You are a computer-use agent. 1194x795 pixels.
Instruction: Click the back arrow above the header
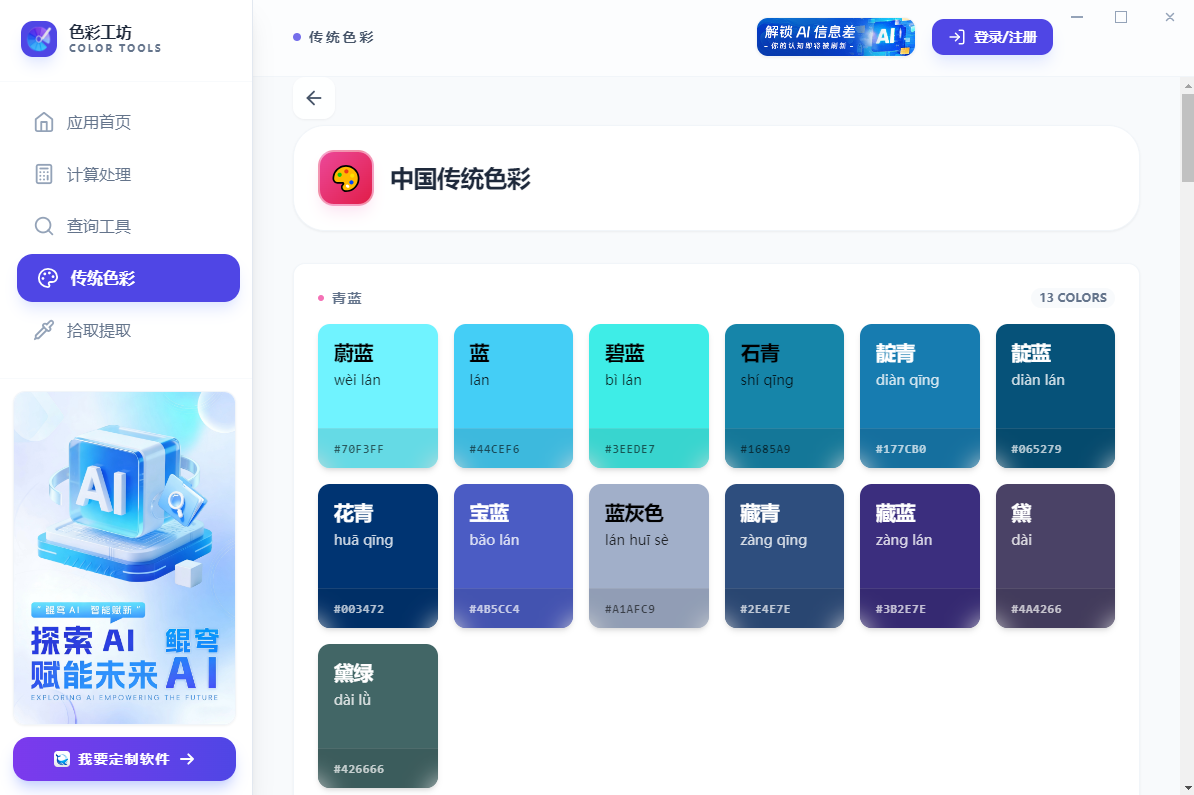pyautogui.click(x=314, y=98)
